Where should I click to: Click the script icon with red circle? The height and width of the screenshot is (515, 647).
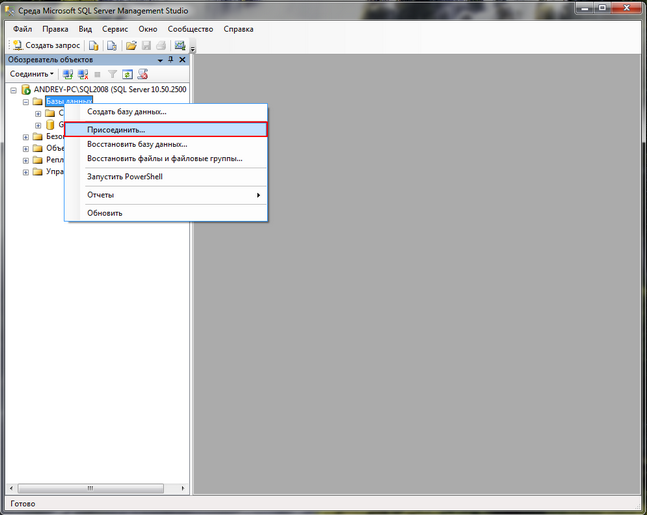coord(143,74)
